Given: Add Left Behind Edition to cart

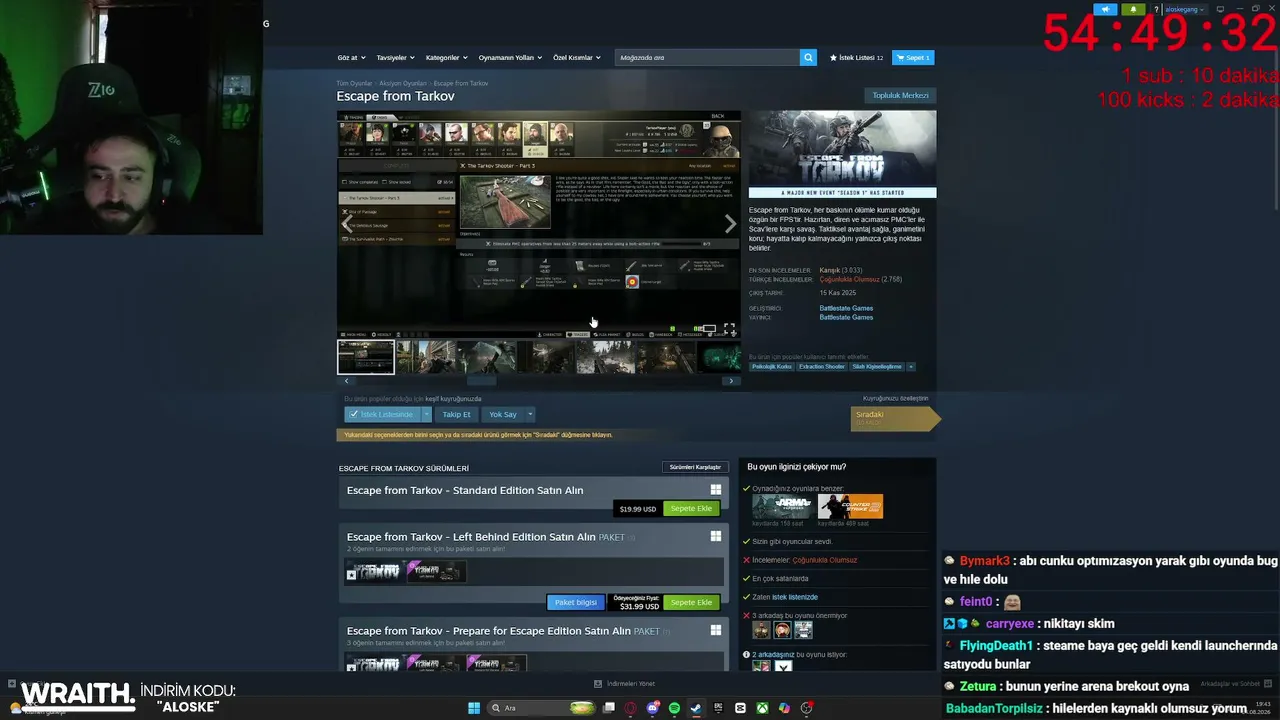Looking at the screenshot, I should [x=691, y=603].
